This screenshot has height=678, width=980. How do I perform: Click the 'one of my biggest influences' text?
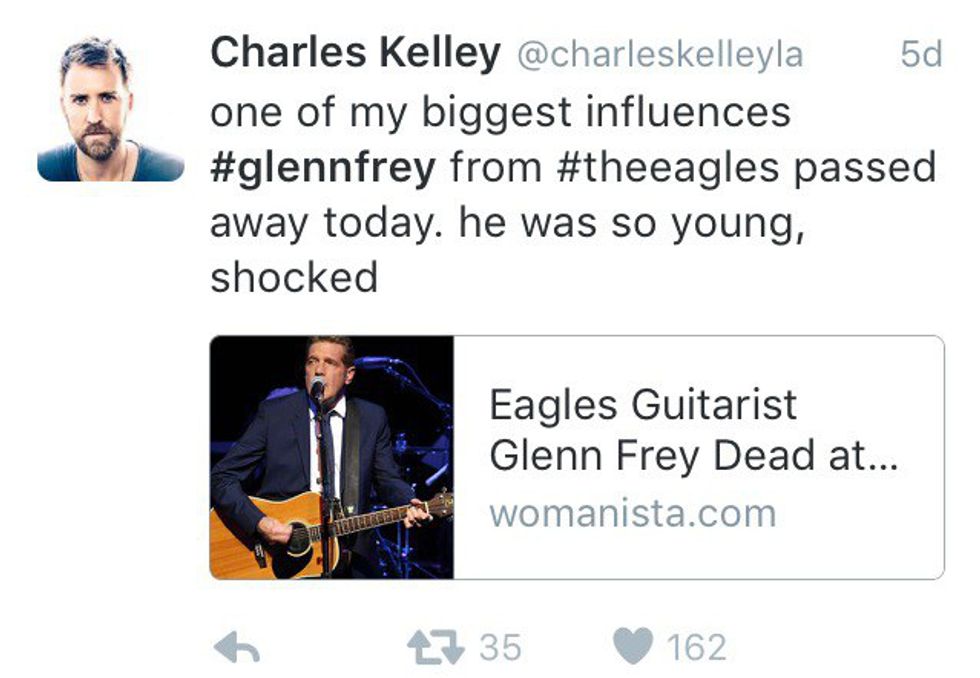tap(500, 112)
